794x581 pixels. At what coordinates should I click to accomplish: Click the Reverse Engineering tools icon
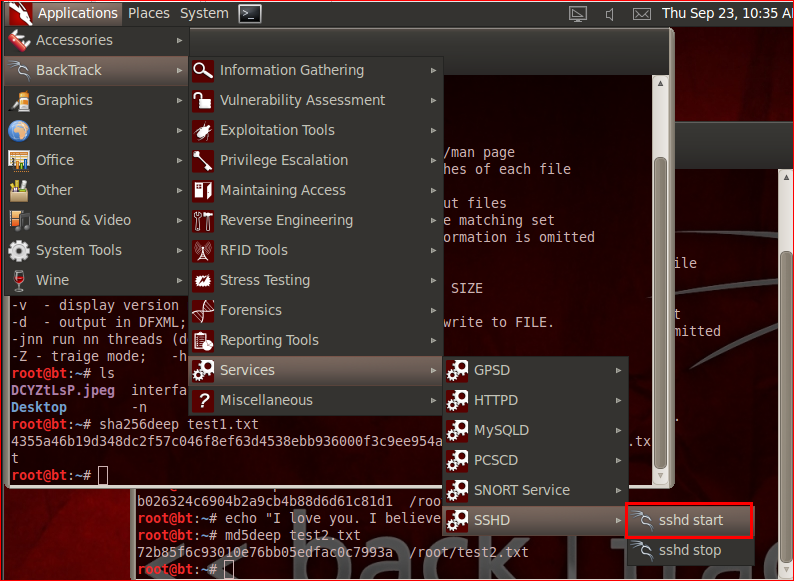[x=203, y=220]
